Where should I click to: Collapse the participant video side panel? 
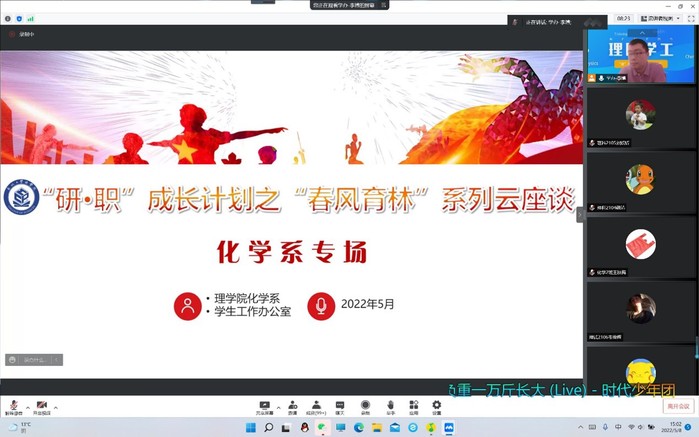(x=579, y=214)
